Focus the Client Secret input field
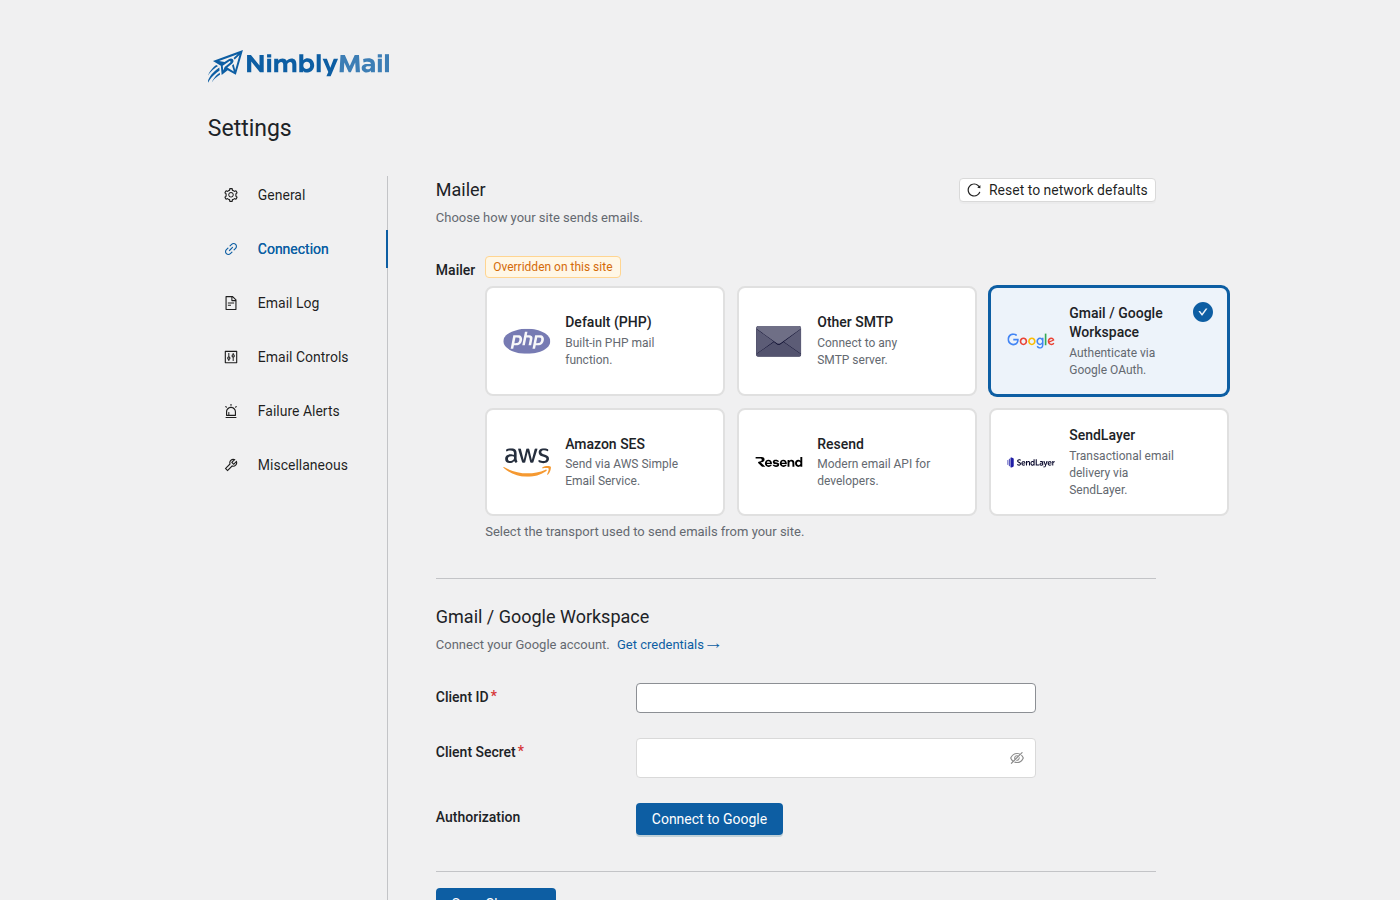1400x900 pixels. pos(836,758)
